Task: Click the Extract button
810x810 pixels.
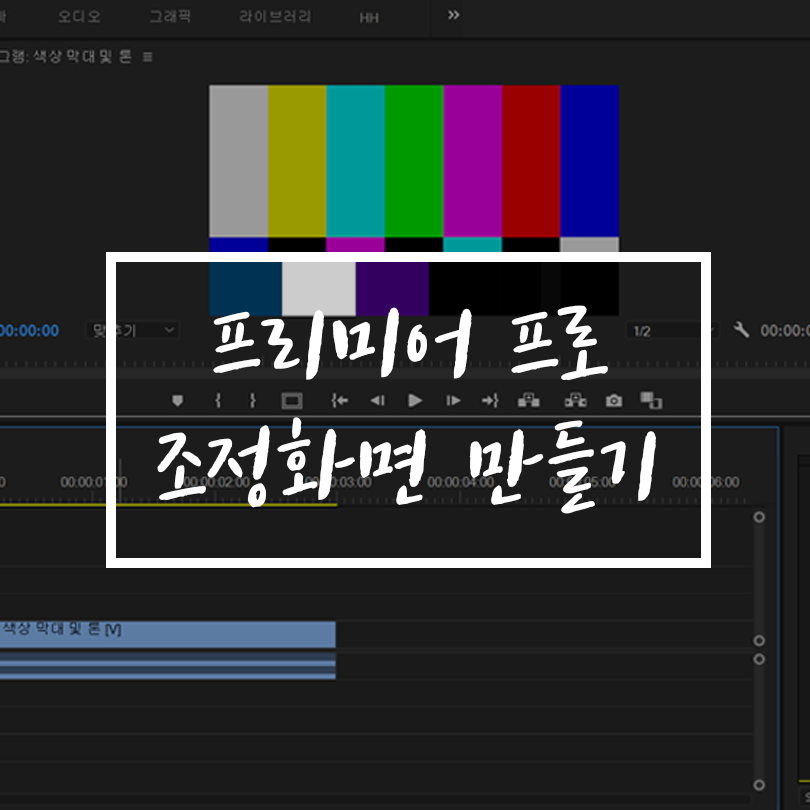Action: tap(575, 400)
